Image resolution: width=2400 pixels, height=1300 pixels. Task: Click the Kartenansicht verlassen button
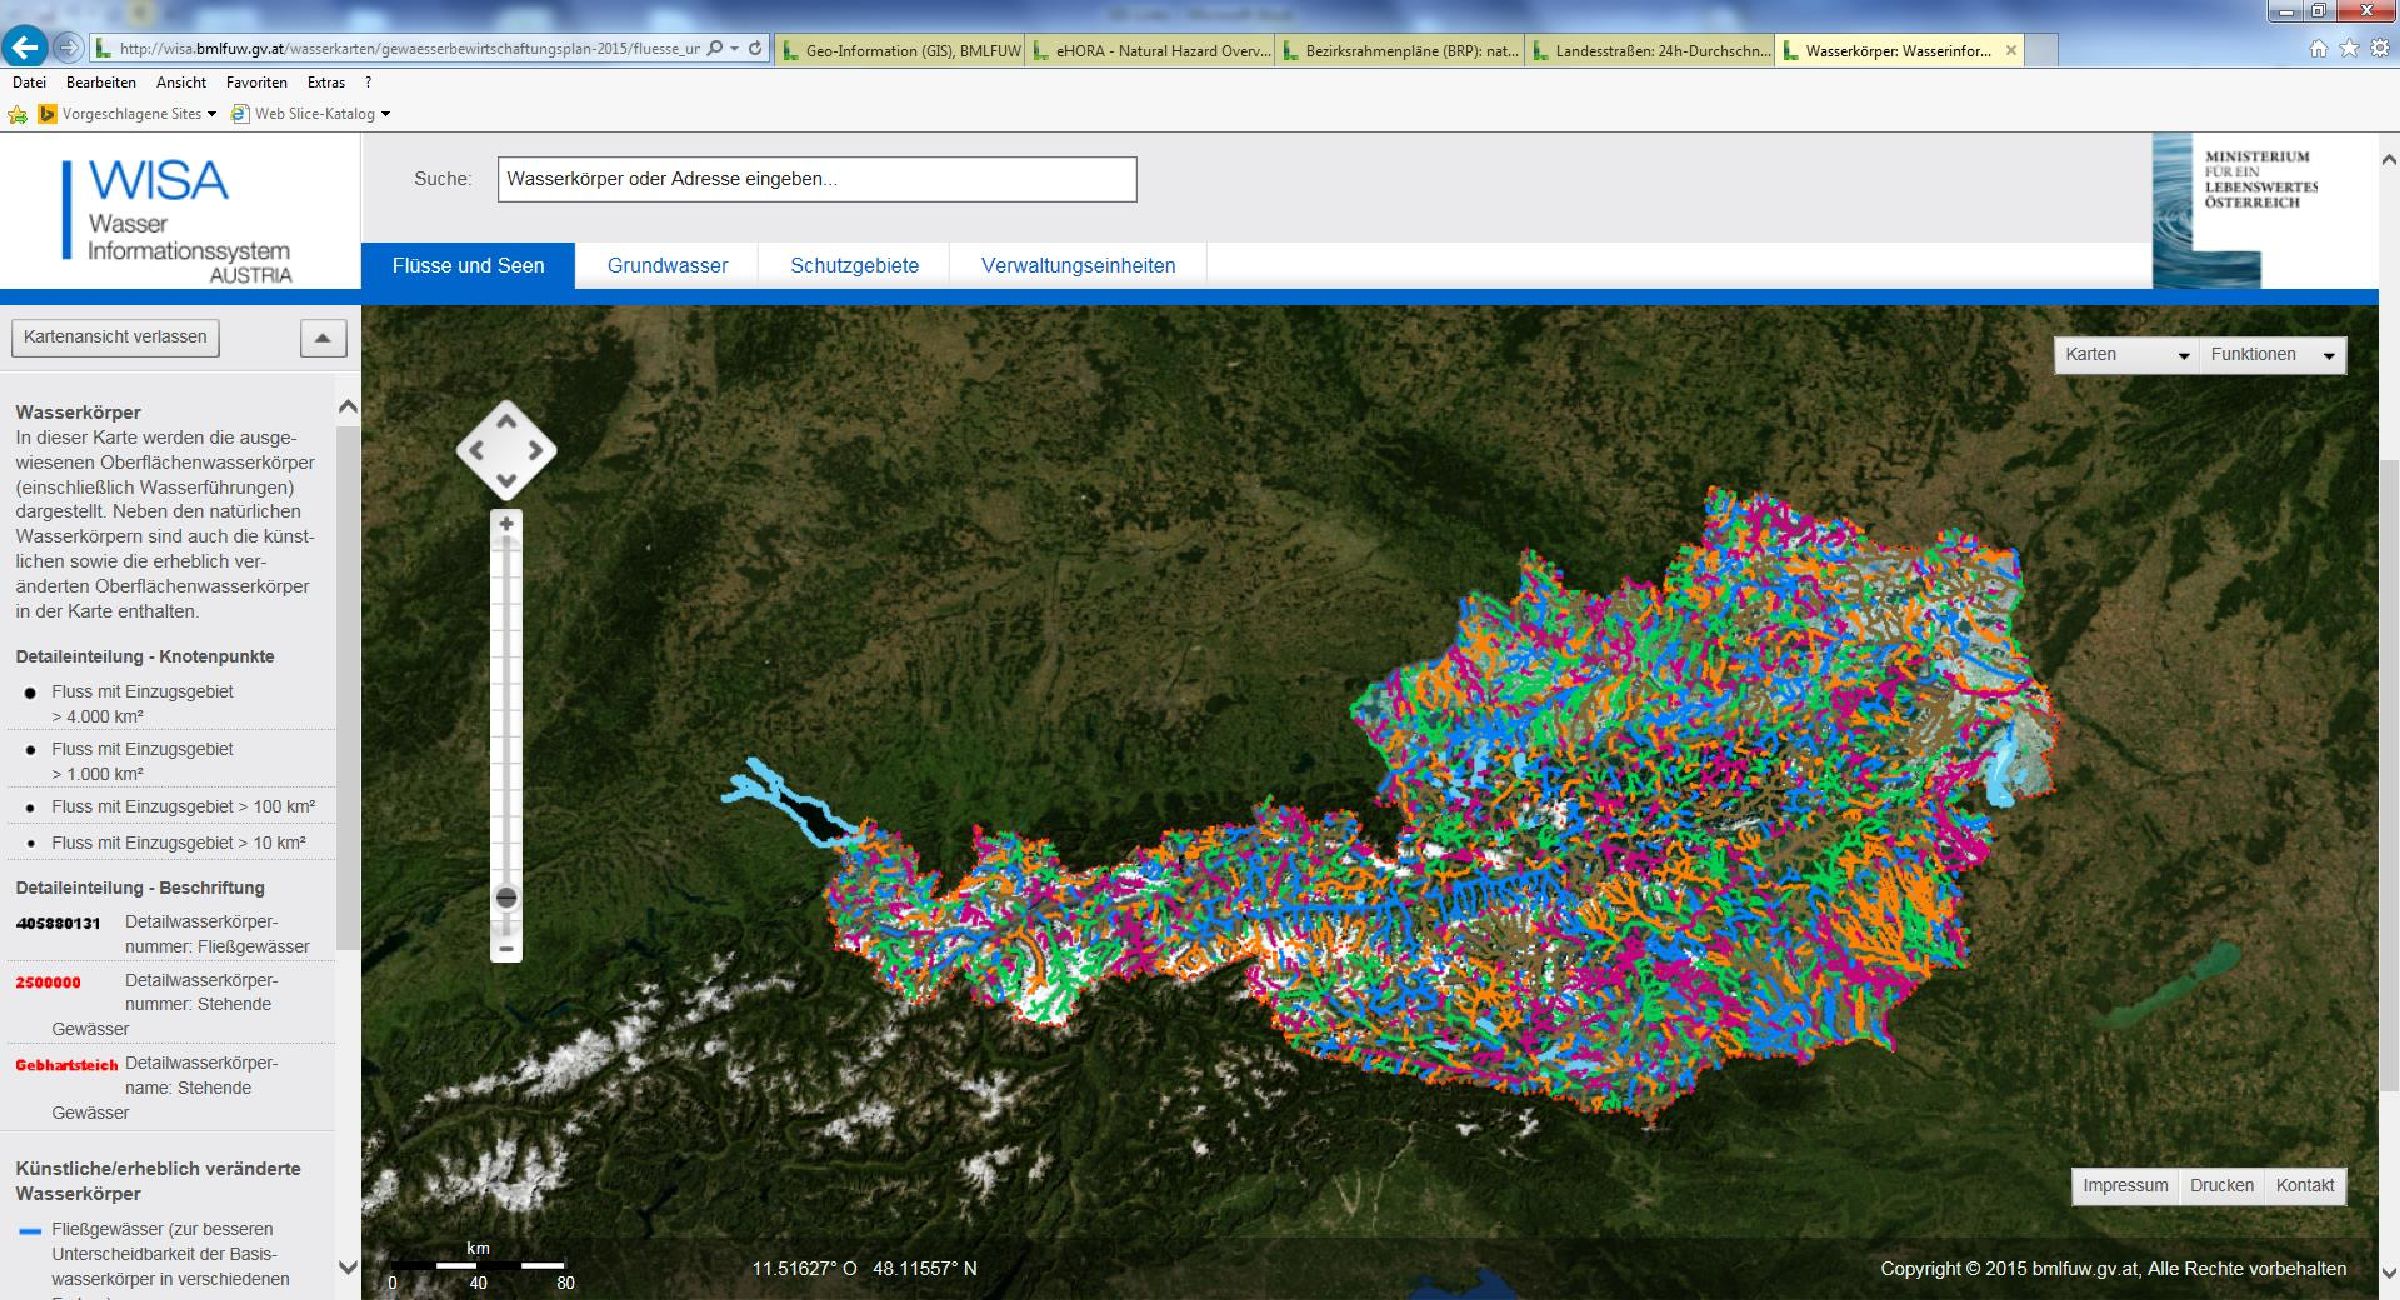(x=115, y=337)
